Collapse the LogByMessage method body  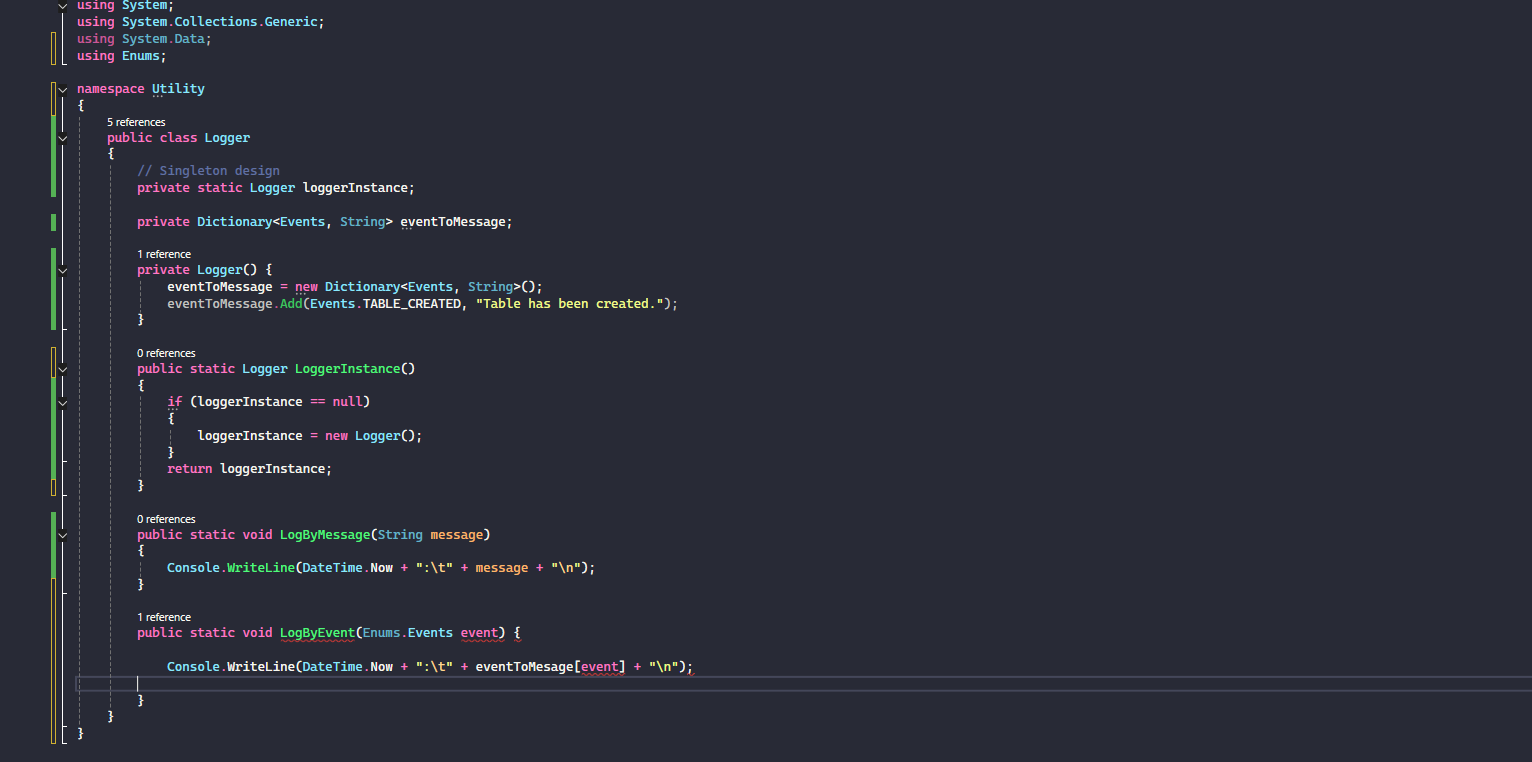click(x=61, y=534)
